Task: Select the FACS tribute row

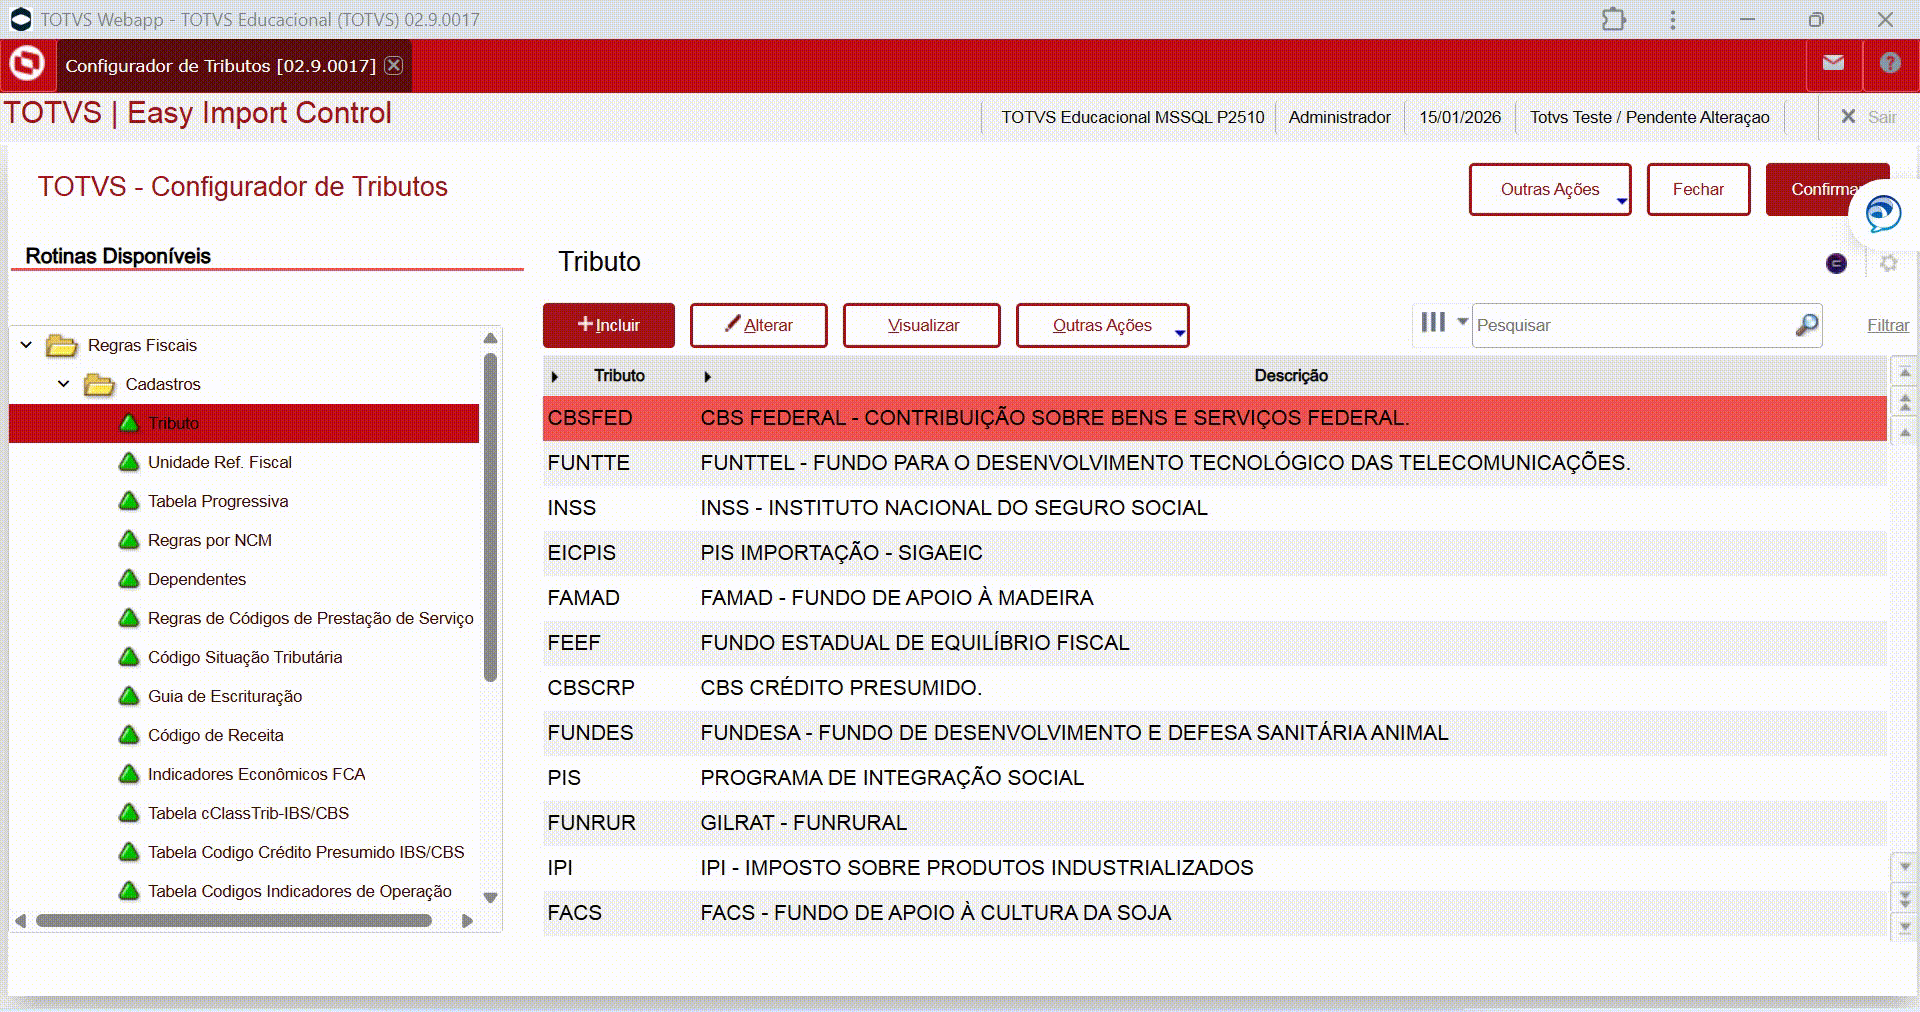Action: pos(1215,913)
